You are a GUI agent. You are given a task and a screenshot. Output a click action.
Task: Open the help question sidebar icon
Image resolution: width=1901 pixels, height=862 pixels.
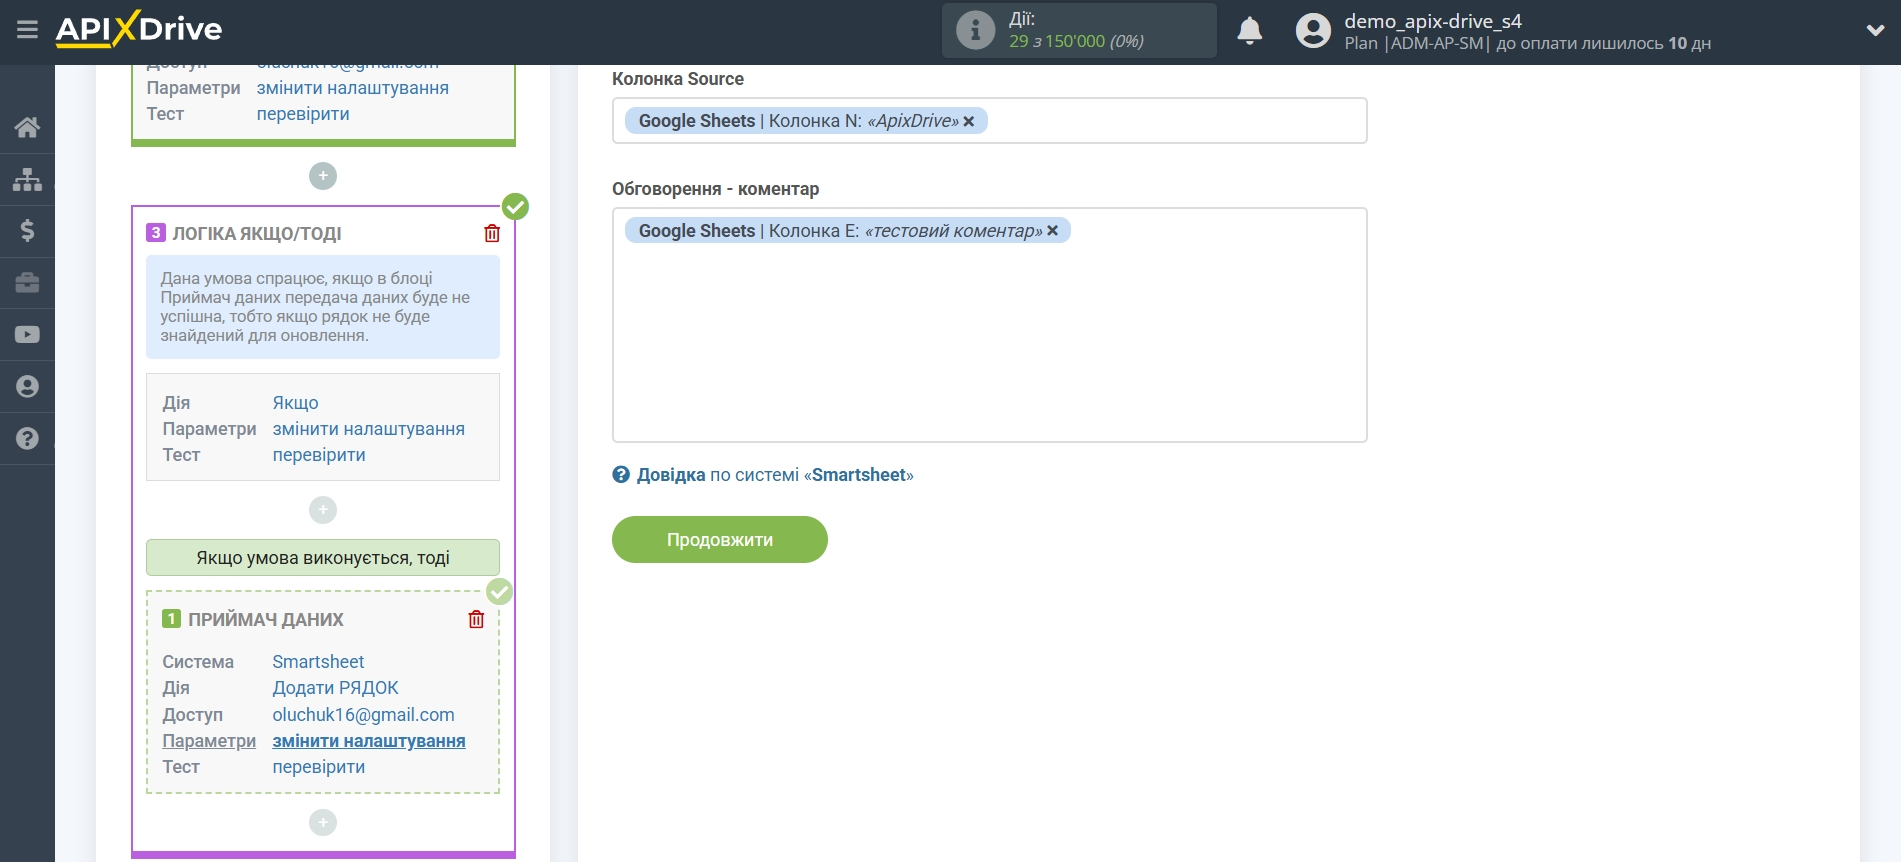click(27, 439)
